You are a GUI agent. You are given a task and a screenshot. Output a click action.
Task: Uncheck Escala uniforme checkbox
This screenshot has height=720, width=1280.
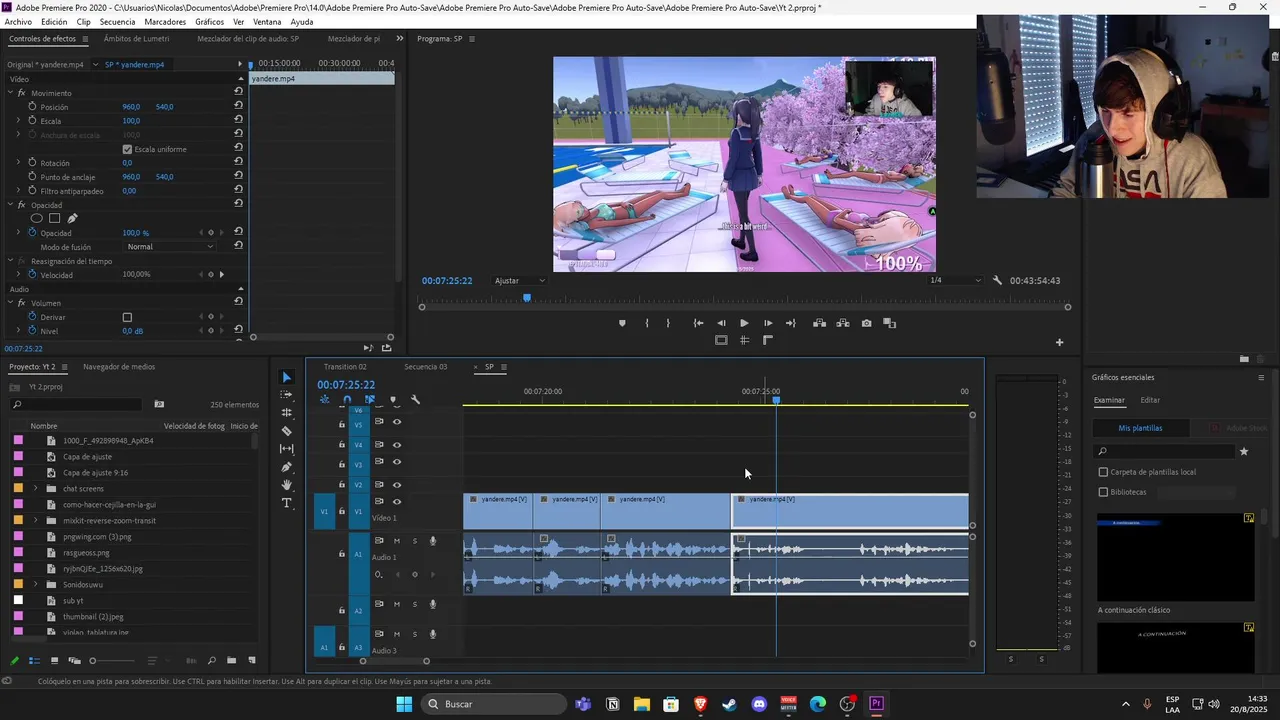127,149
